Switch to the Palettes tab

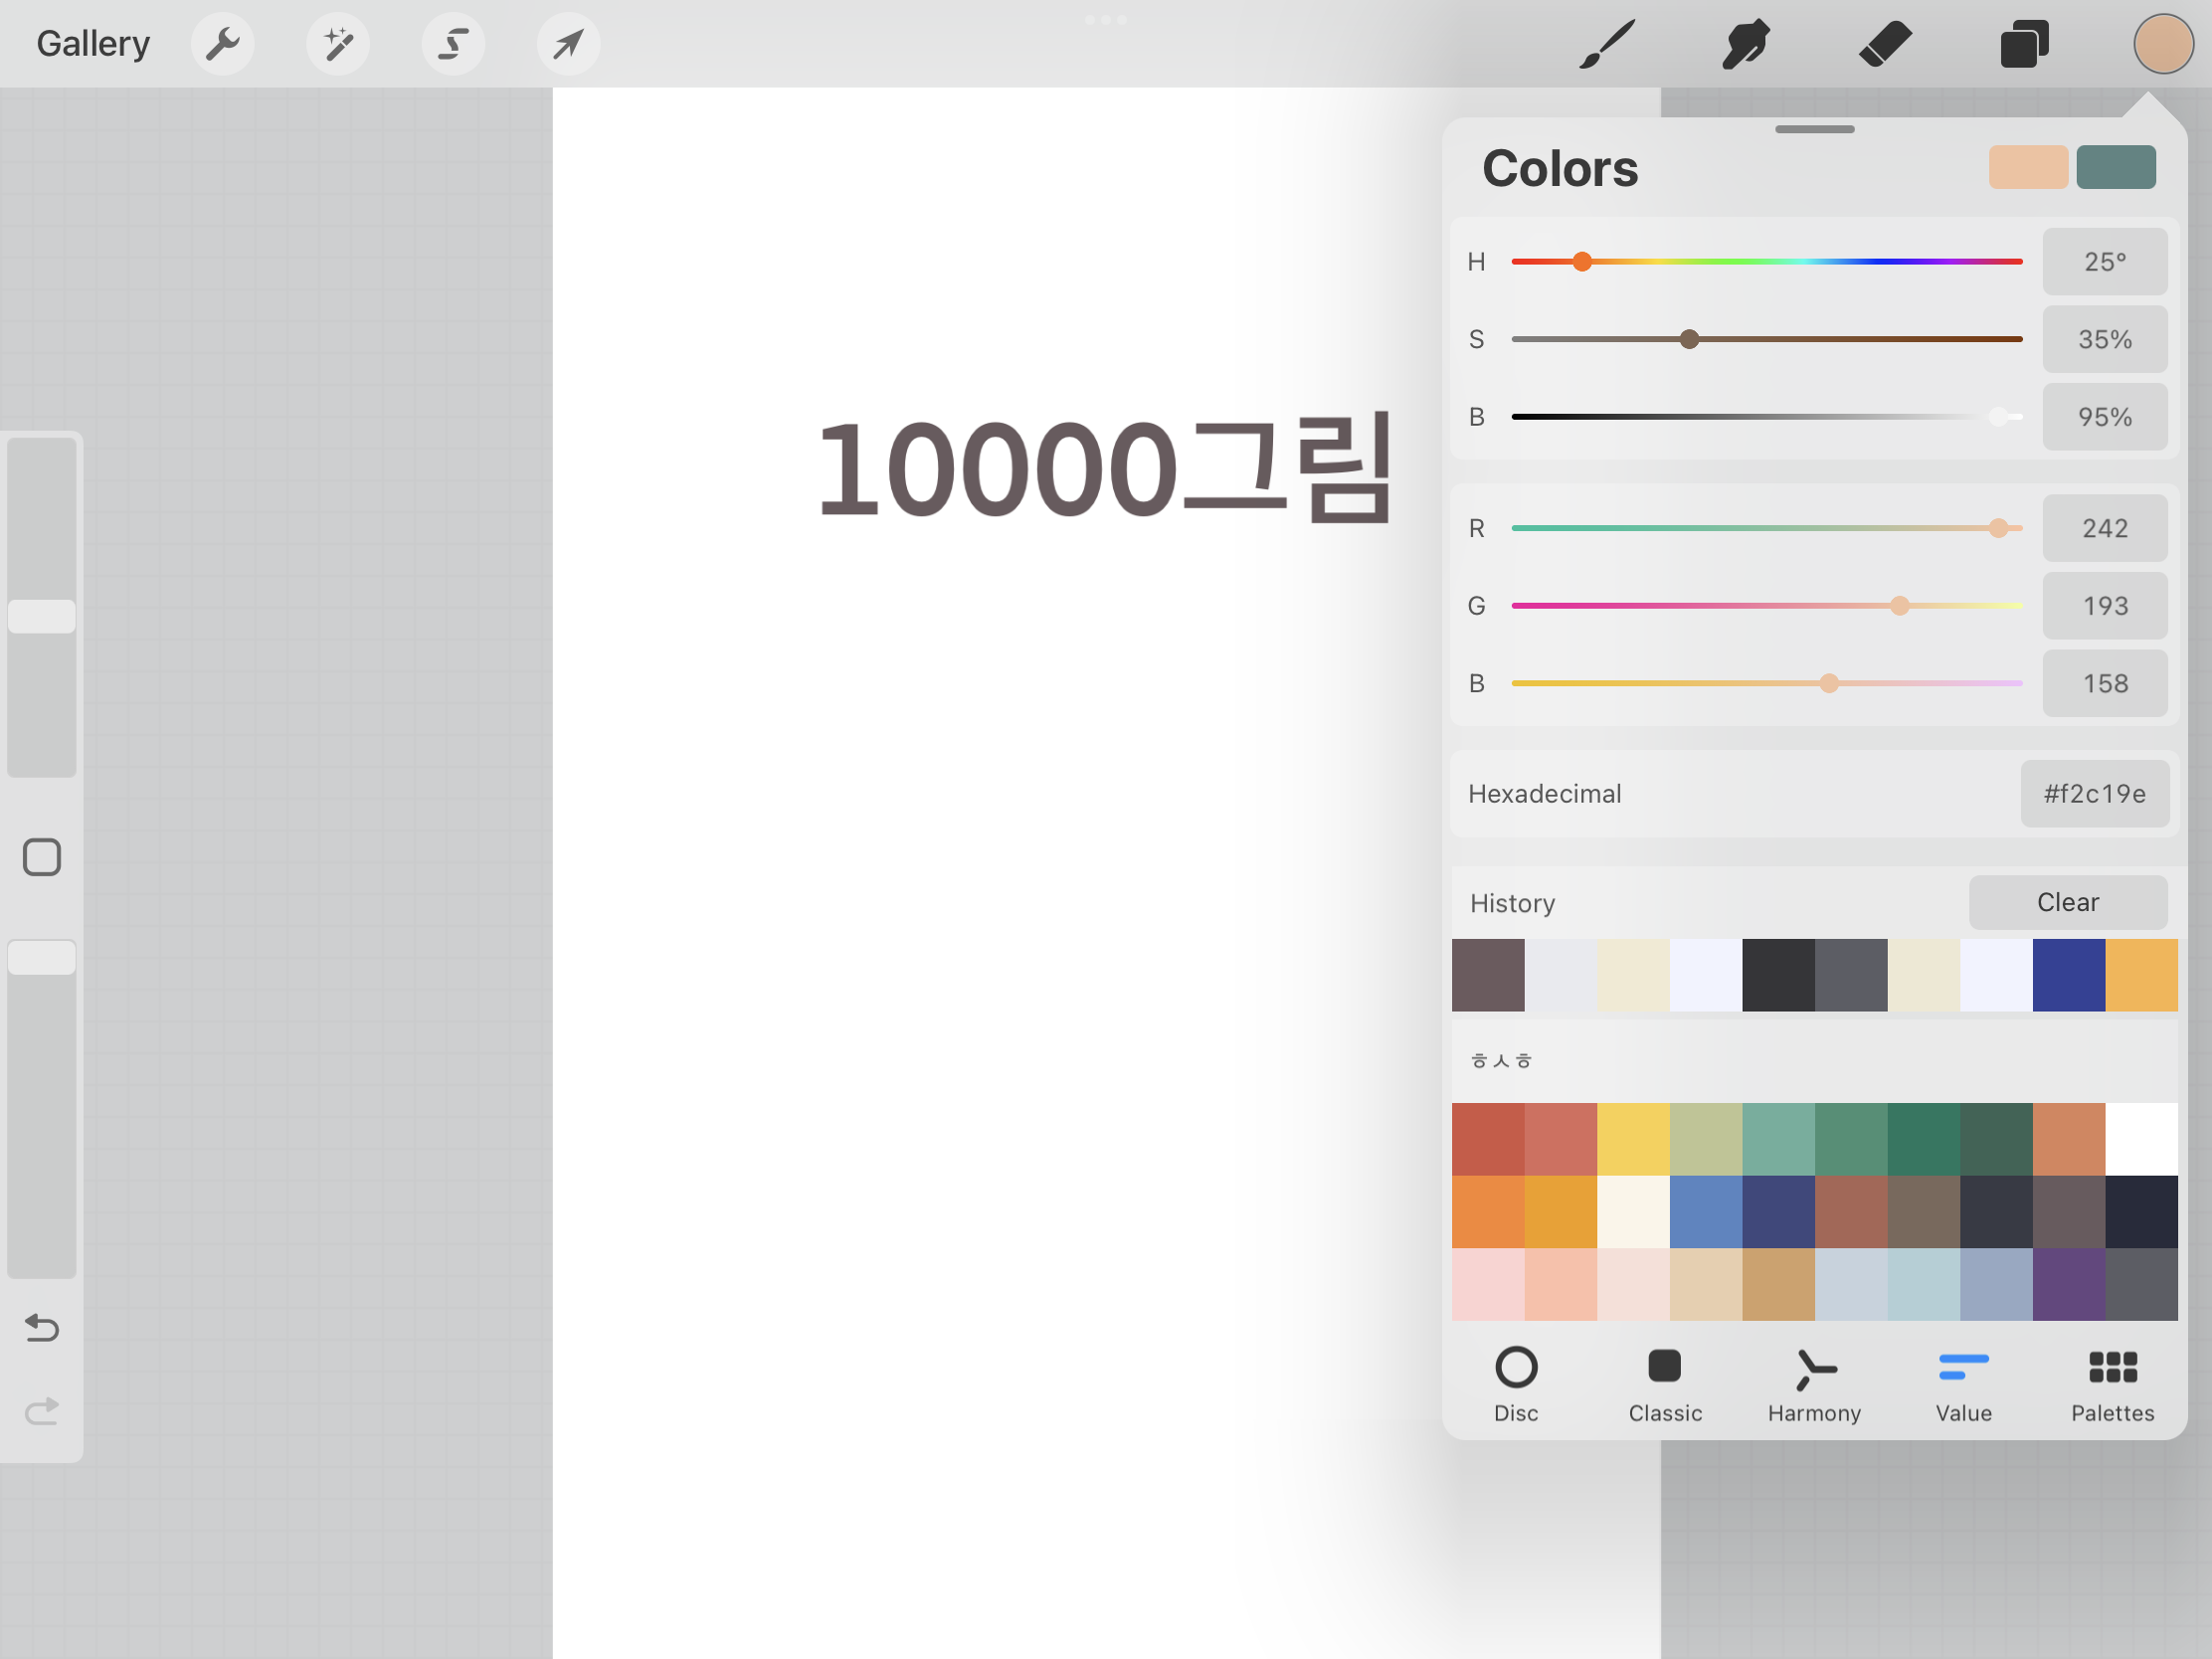(2112, 1385)
